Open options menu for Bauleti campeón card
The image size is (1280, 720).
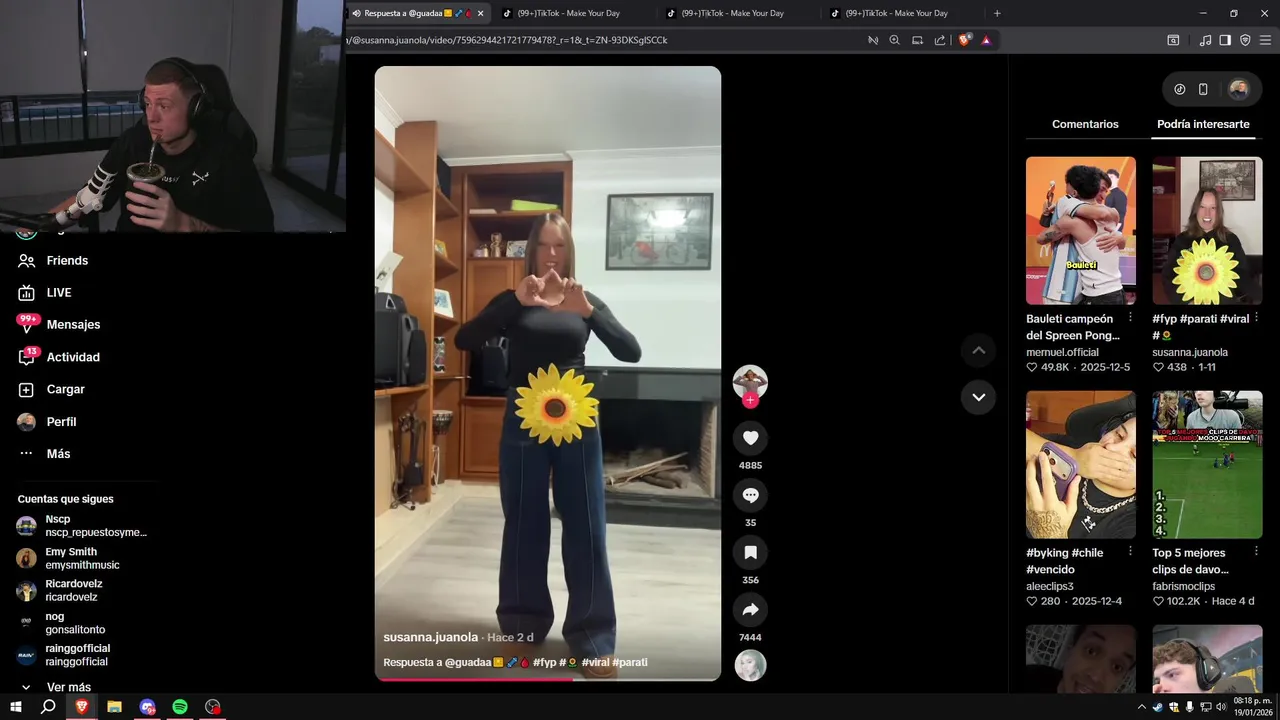[1130, 318]
